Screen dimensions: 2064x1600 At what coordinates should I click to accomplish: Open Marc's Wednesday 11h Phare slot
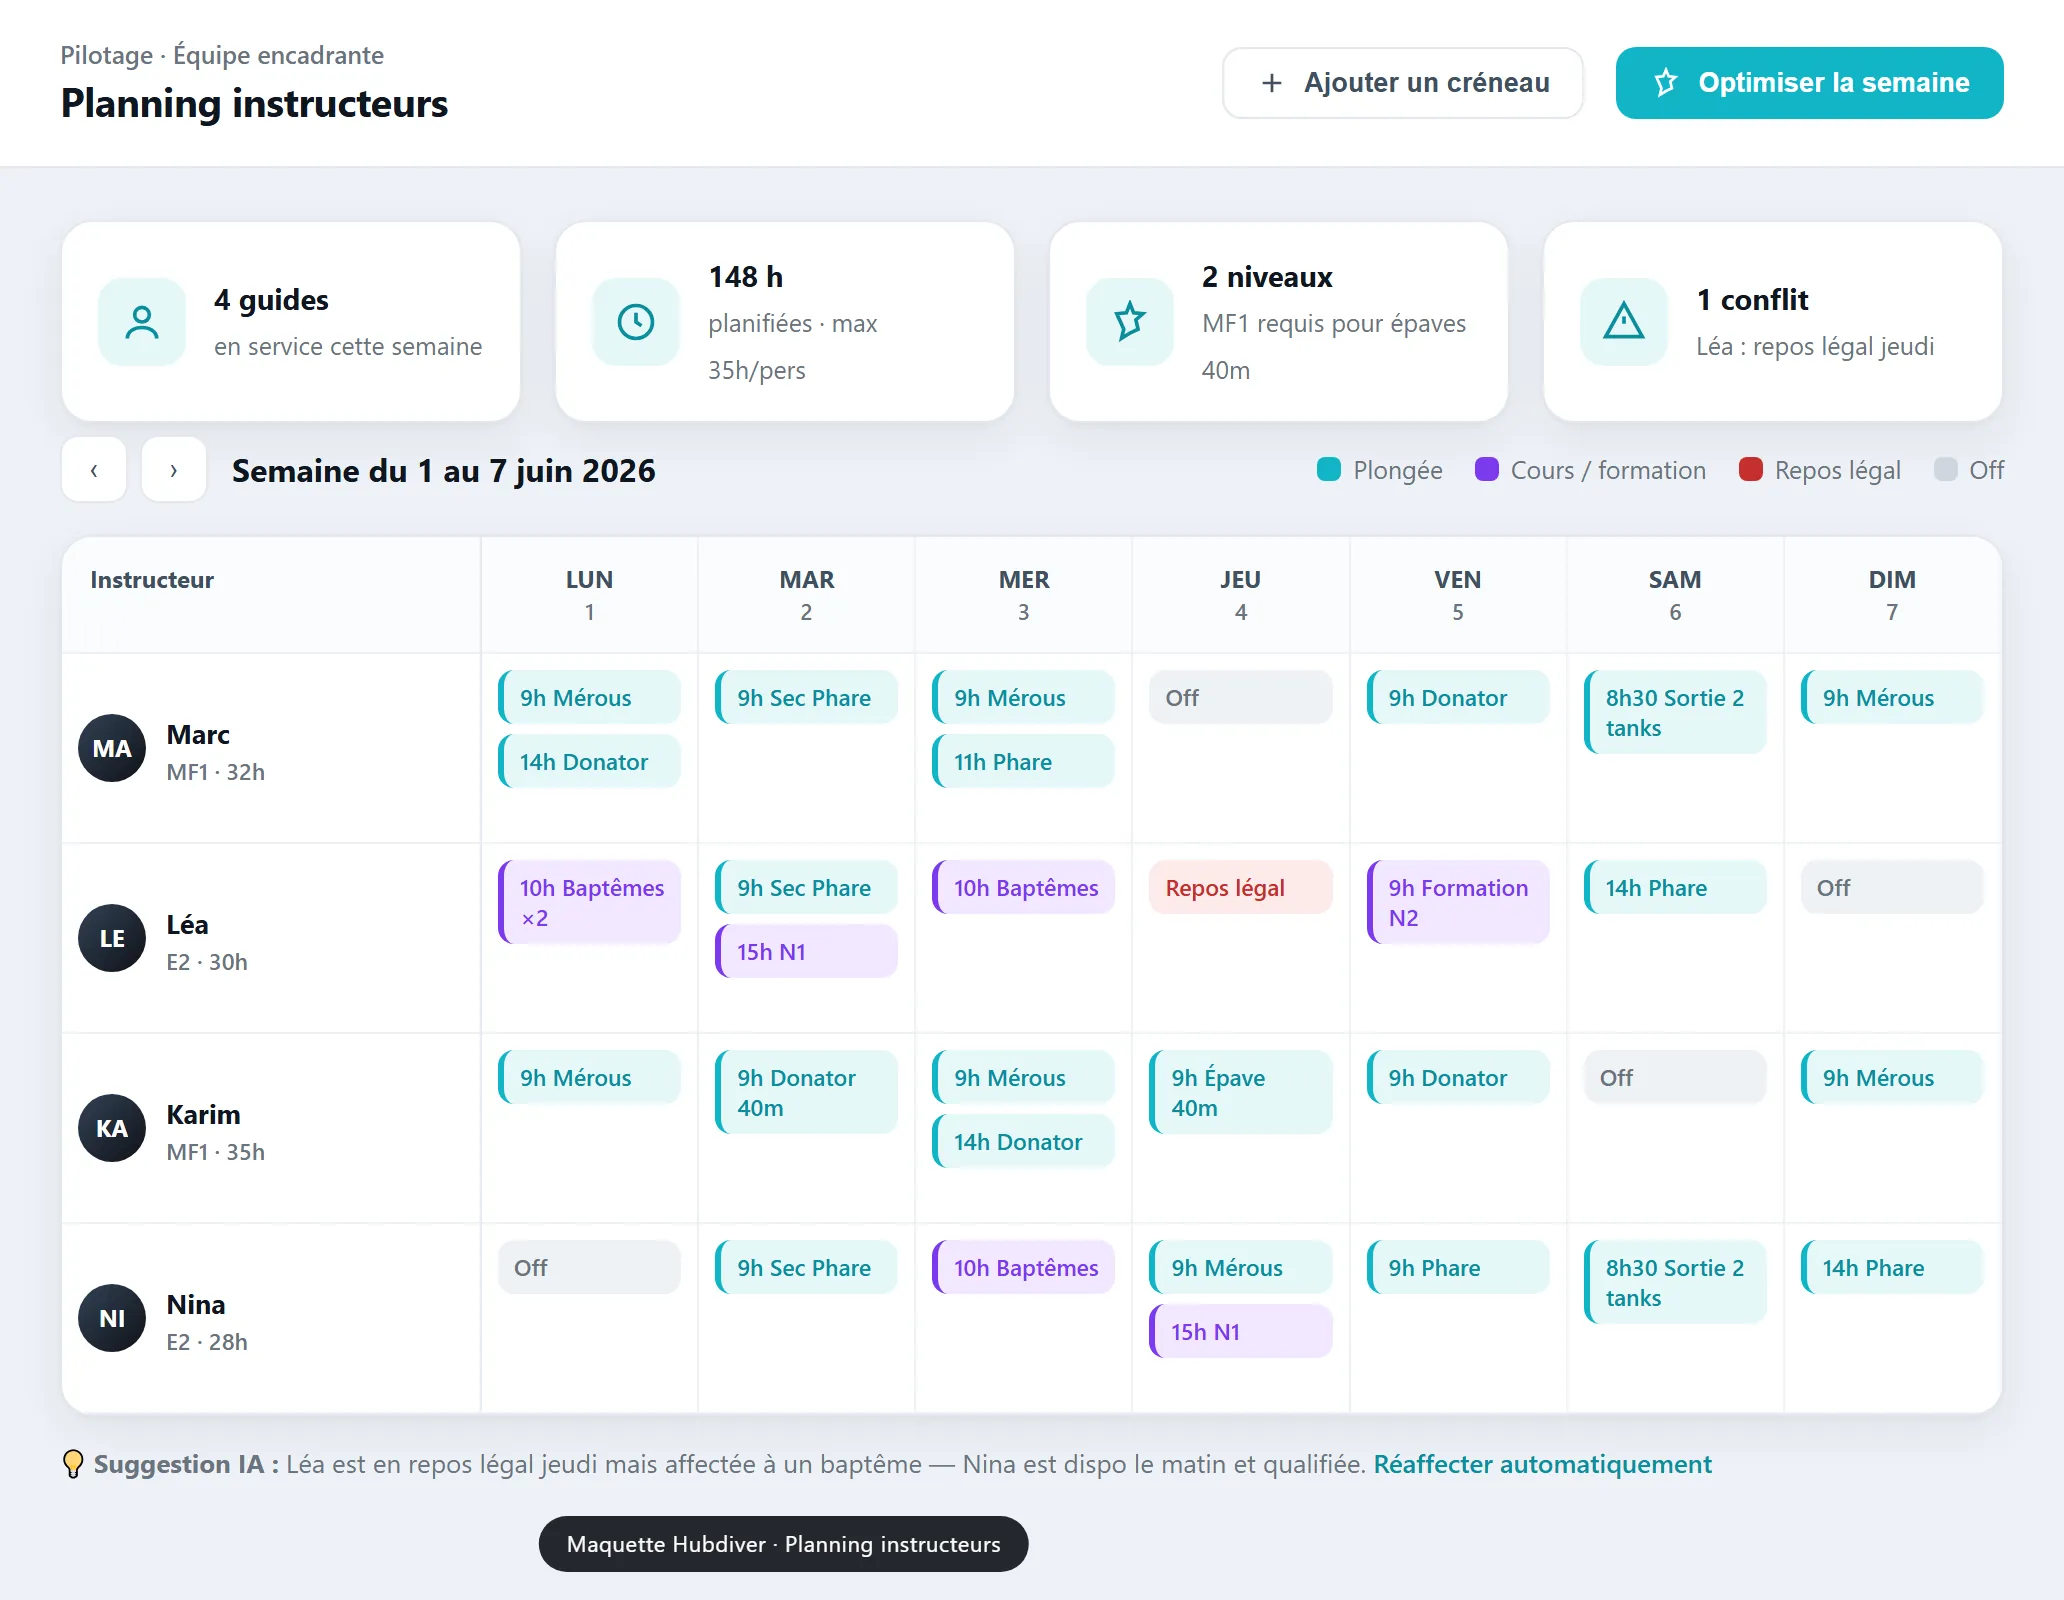click(1024, 762)
